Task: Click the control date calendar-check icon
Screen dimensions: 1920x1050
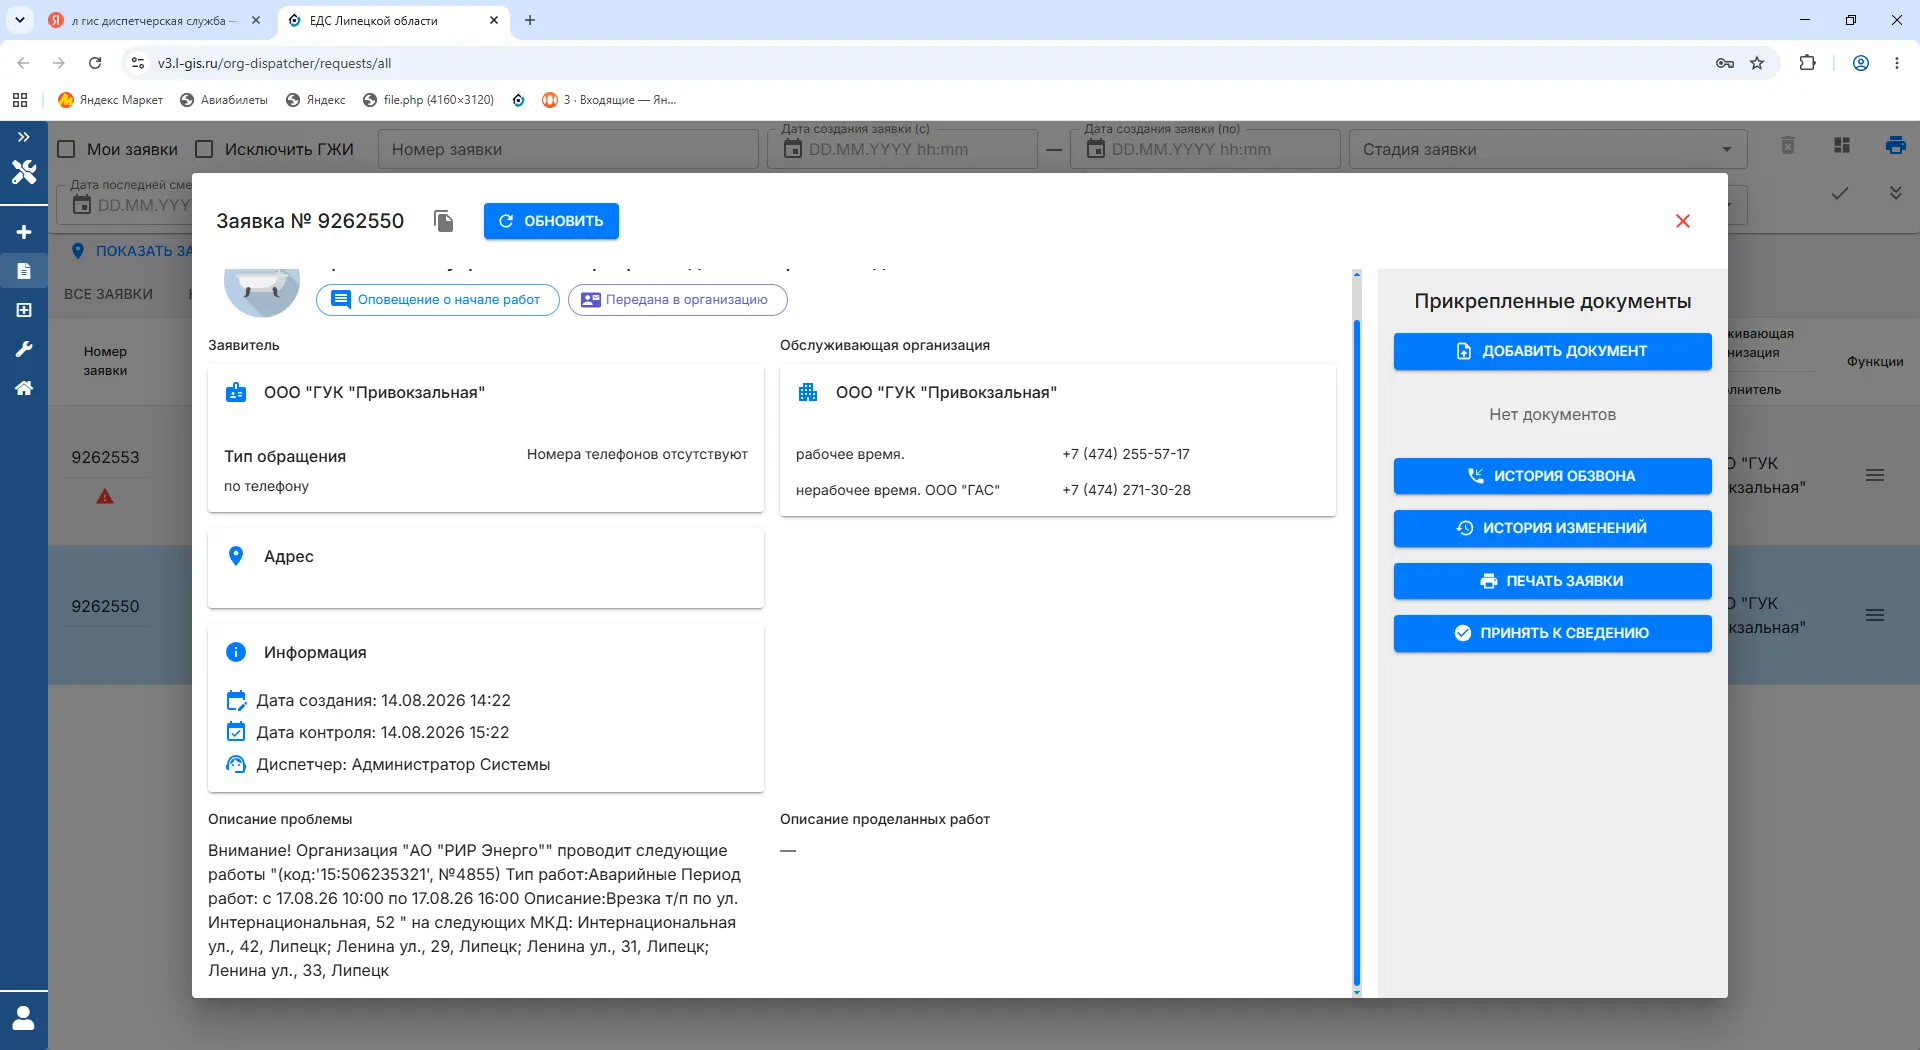Action: [236, 732]
